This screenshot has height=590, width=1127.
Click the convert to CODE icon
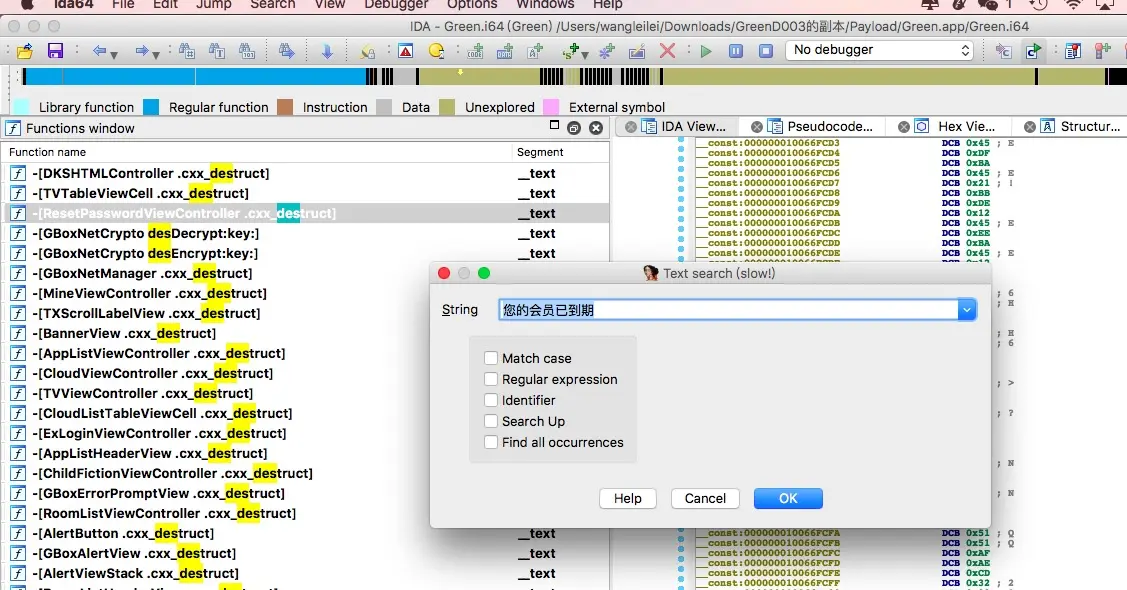click(x=475, y=51)
